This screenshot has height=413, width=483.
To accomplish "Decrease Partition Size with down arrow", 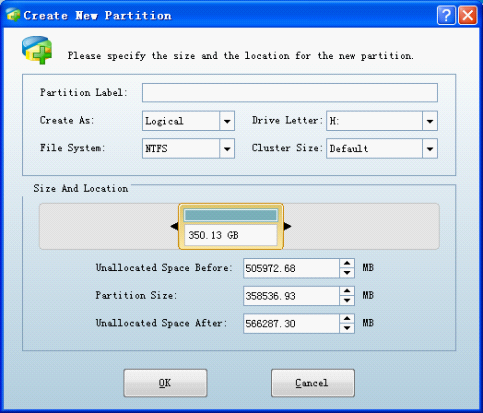I will pyautogui.click(x=347, y=301).
